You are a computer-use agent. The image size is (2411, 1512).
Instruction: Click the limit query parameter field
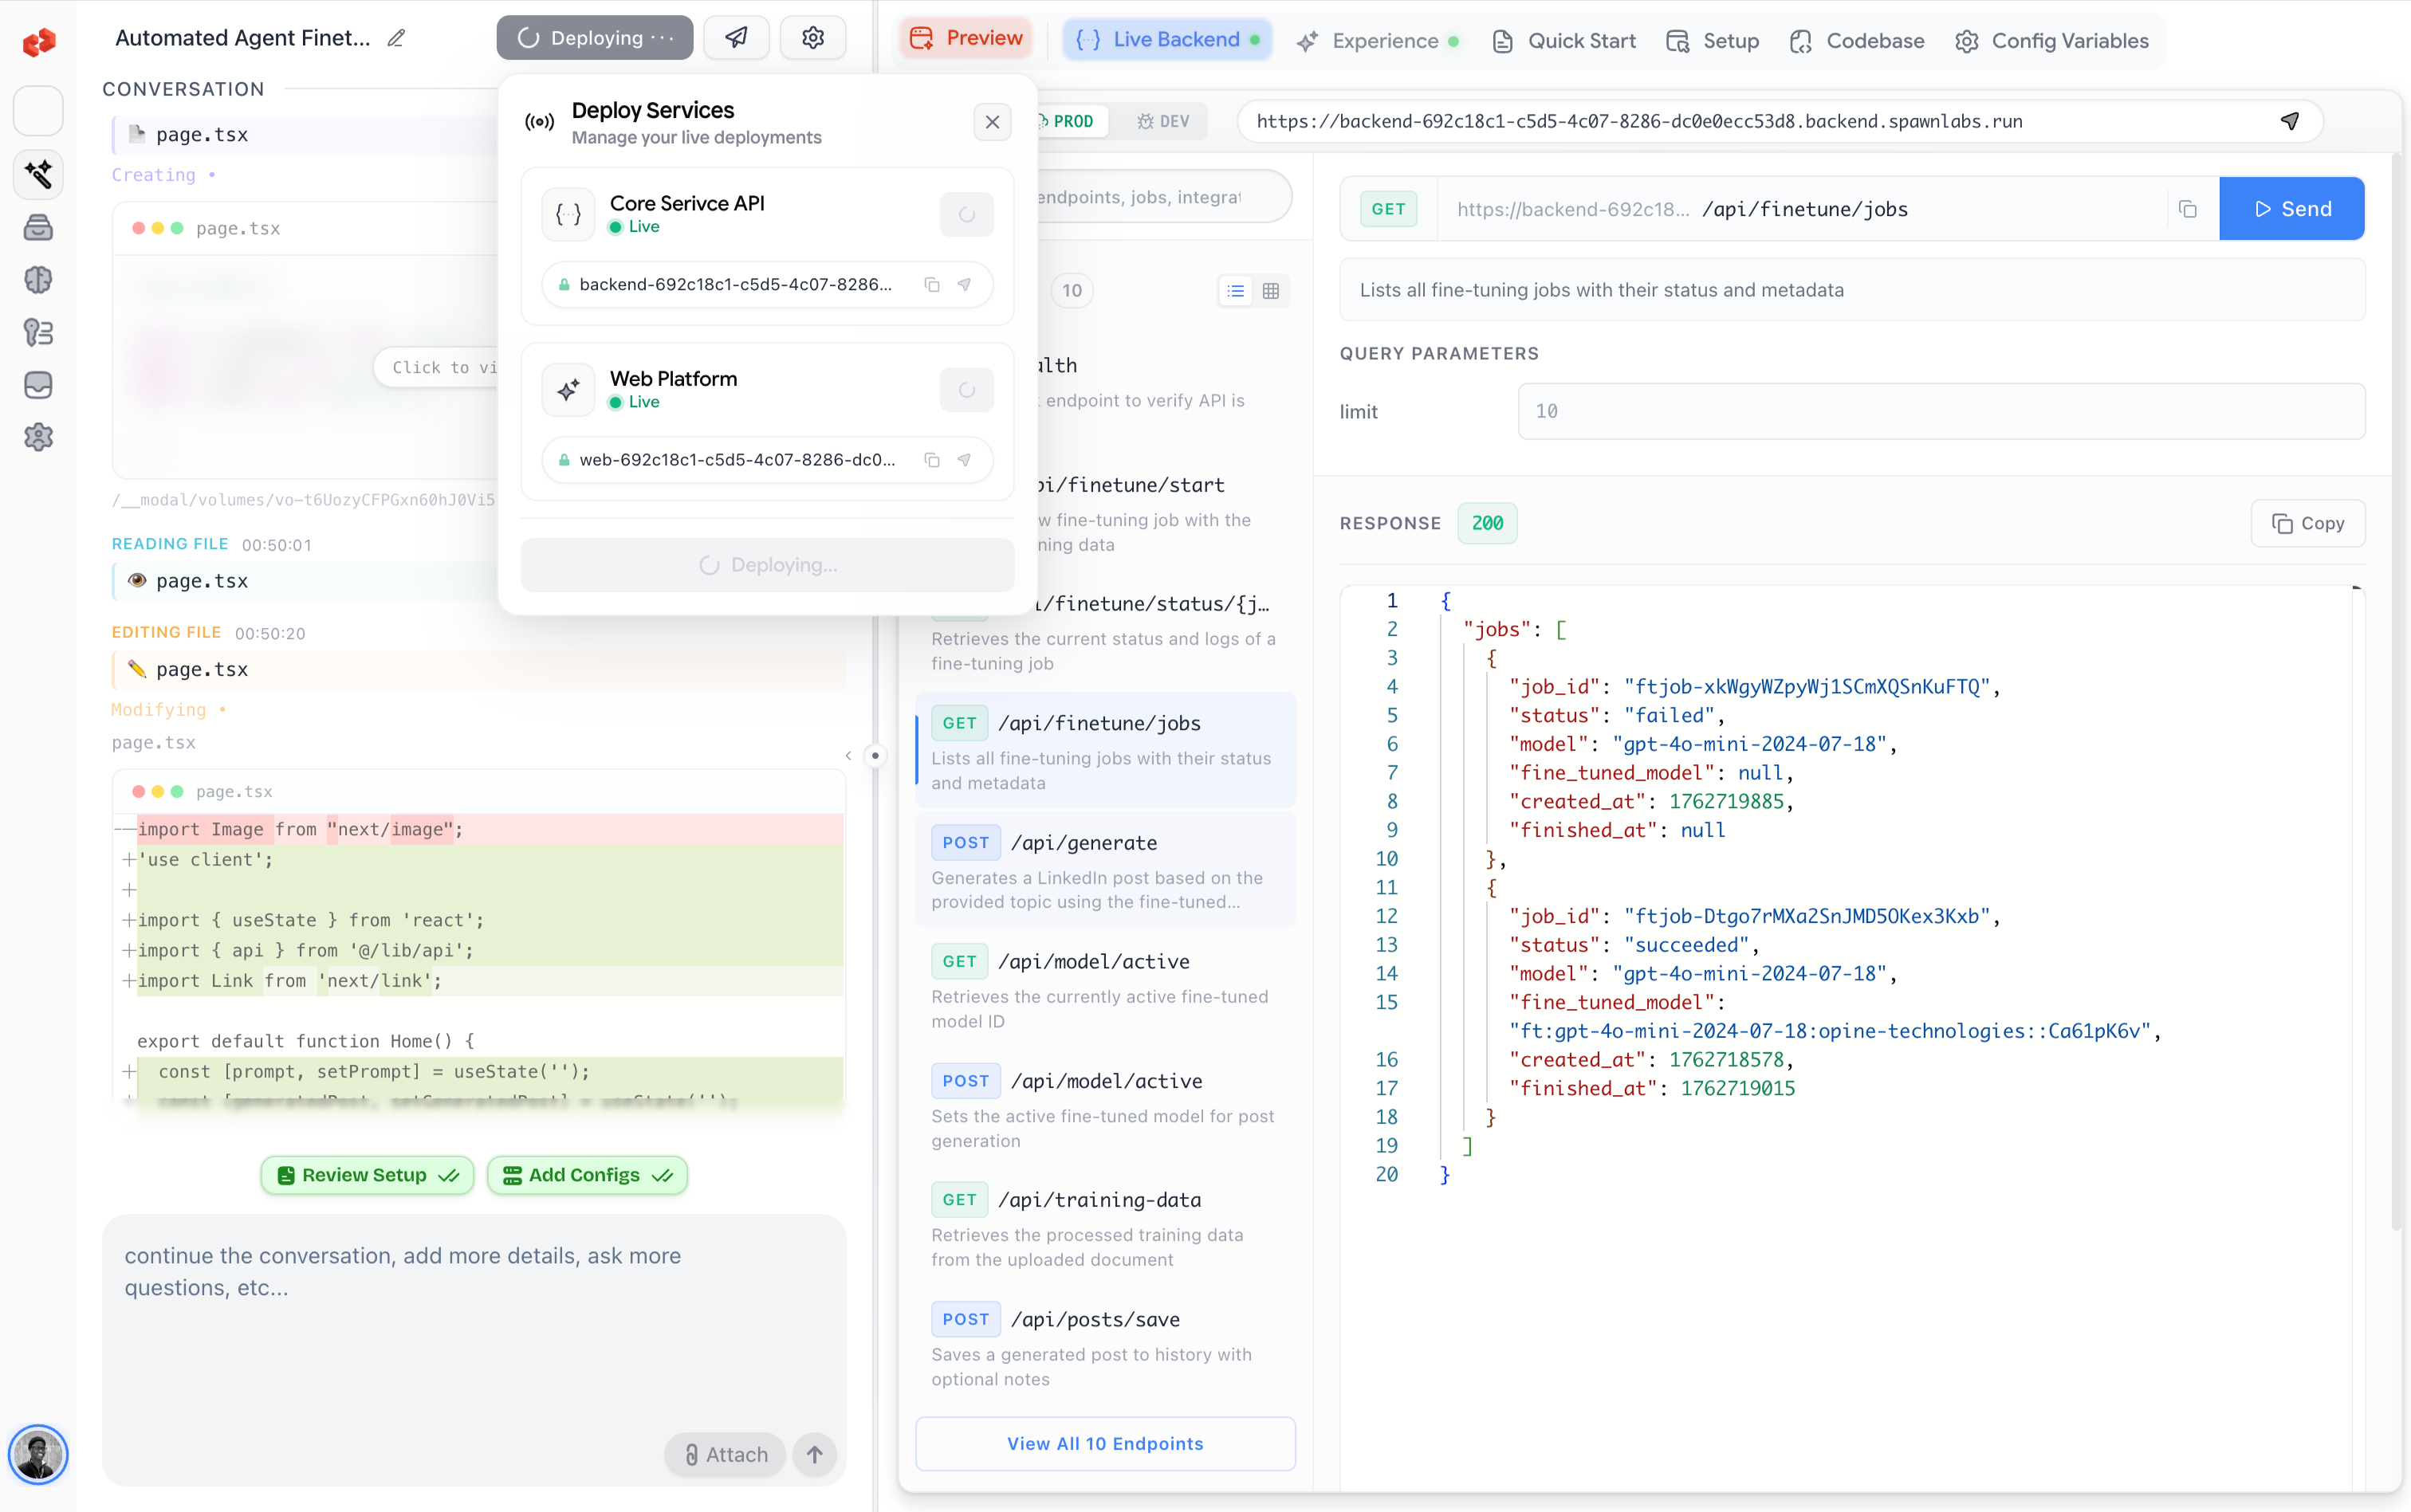[1939, 411]
